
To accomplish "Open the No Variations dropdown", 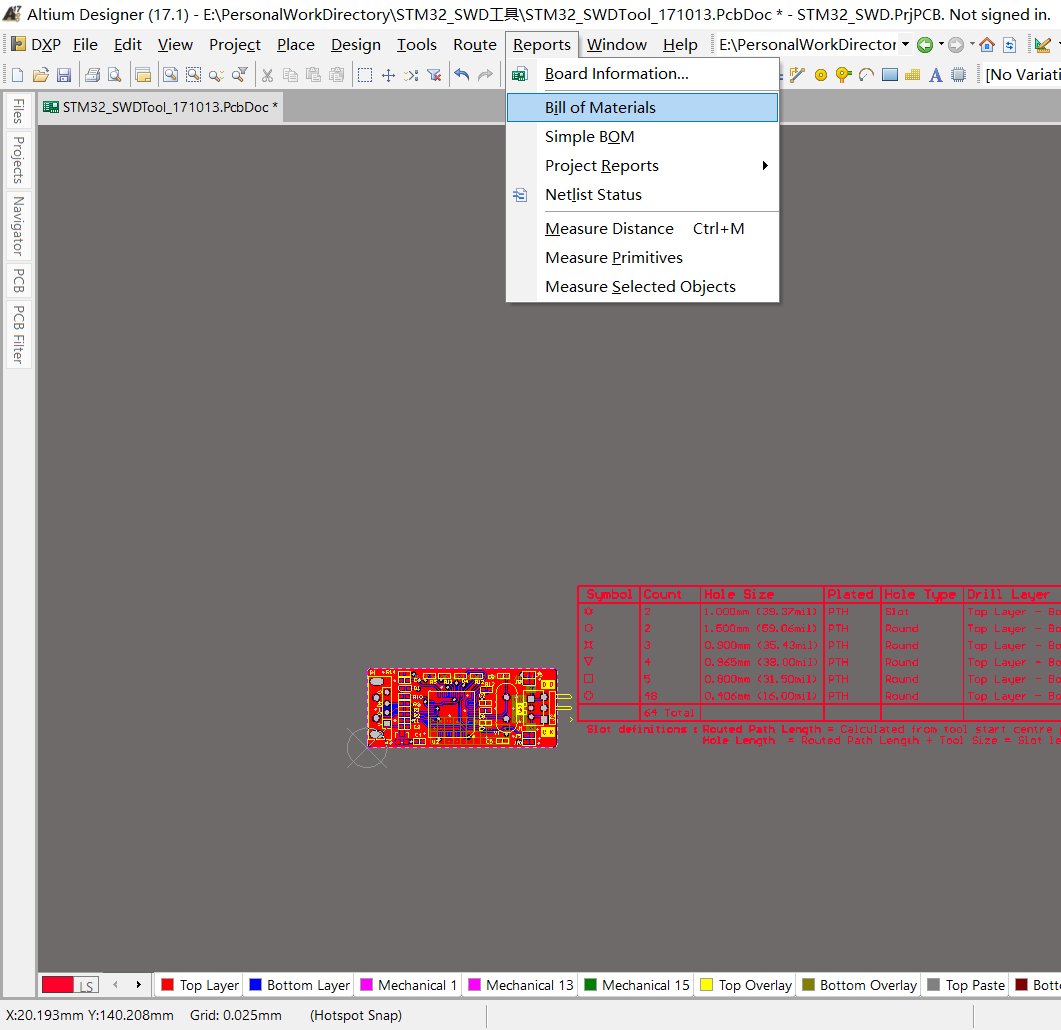I will point(1022,75).
